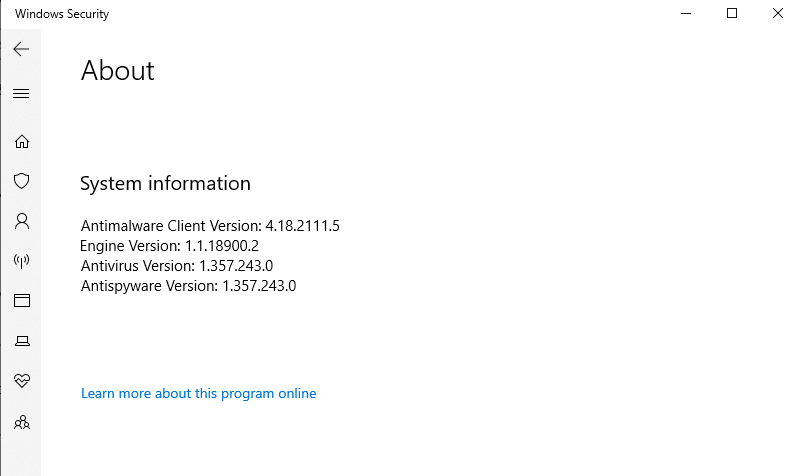Click Learn more about this program online

pyautogui.click(x=198, y=394)
